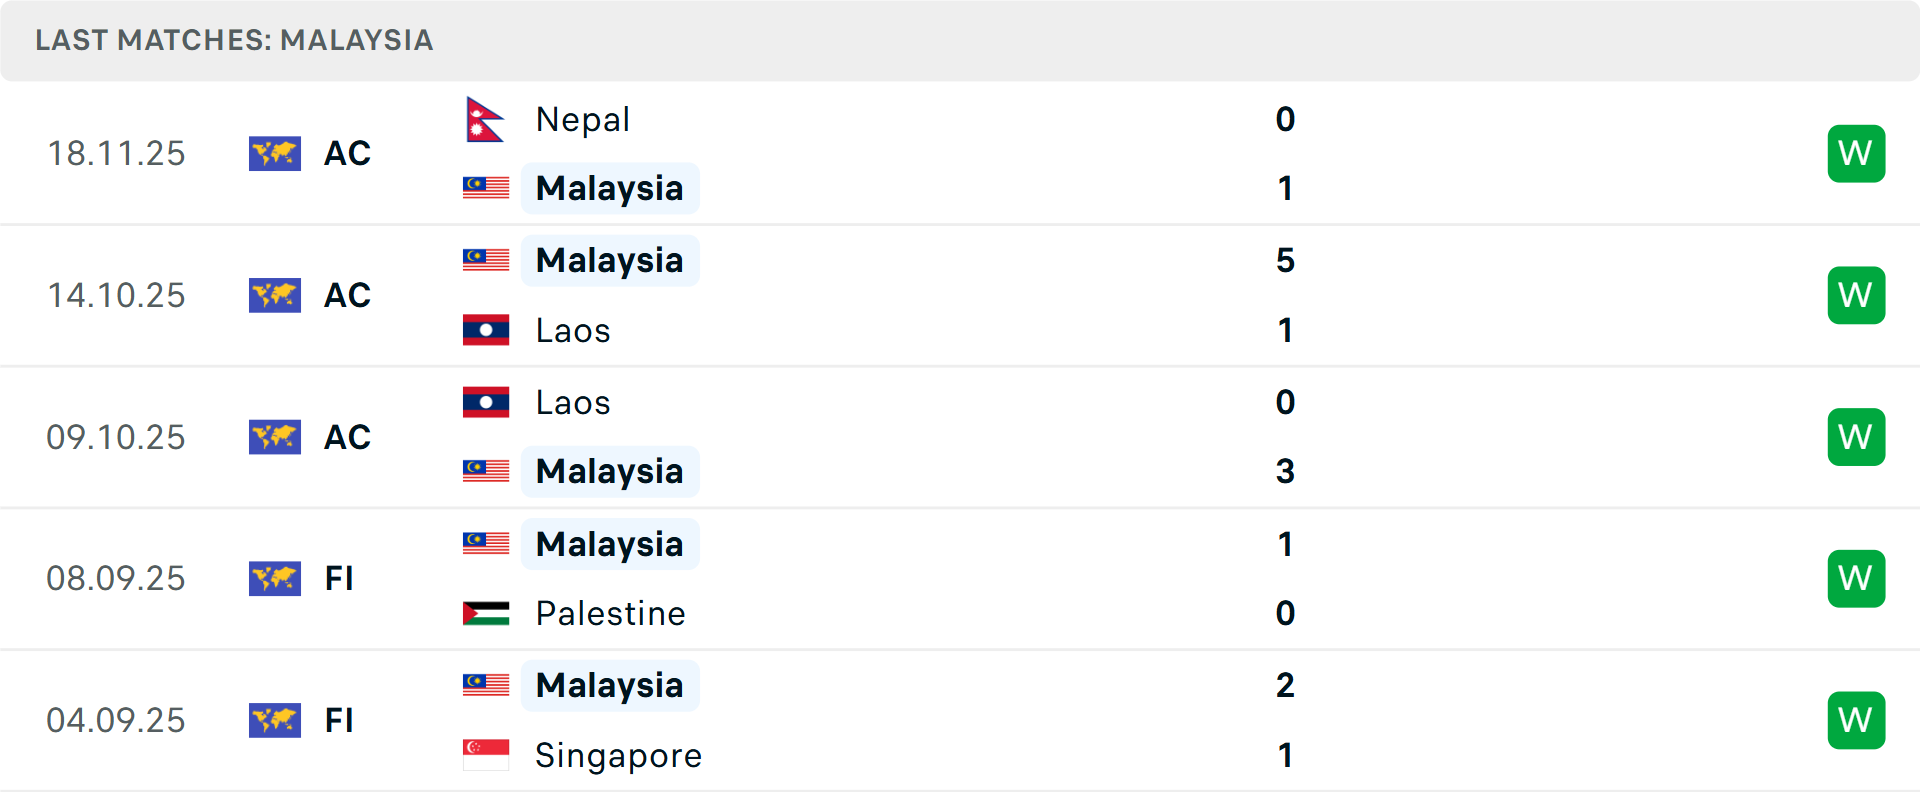Select the Singapore team name
Screen dimensions: 1920x792
pos(618,755)
